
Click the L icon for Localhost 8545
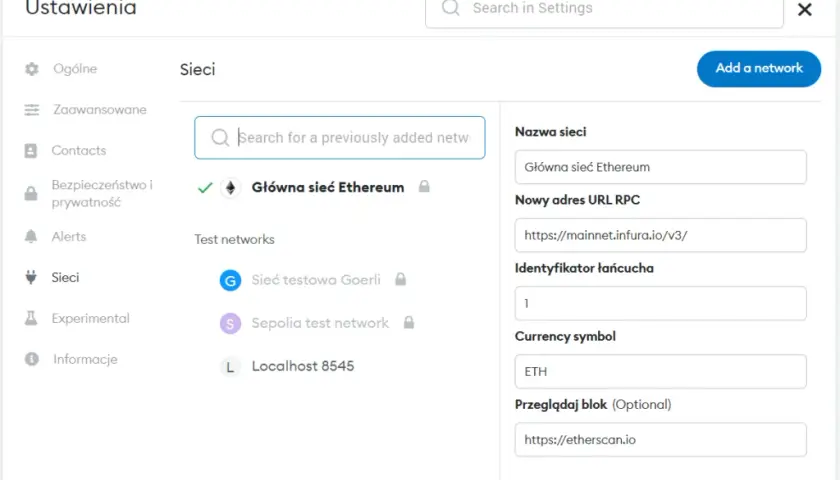pyautogui.click(x=230, y=367)
